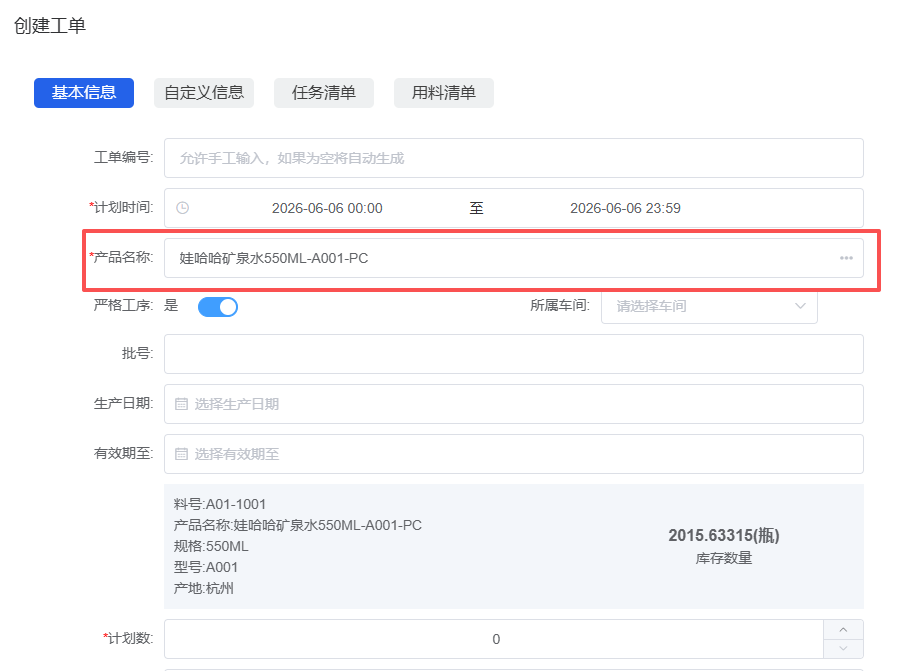Click the 库存数量 label
This screenshot has width=902, height=671.
[724, 558]
